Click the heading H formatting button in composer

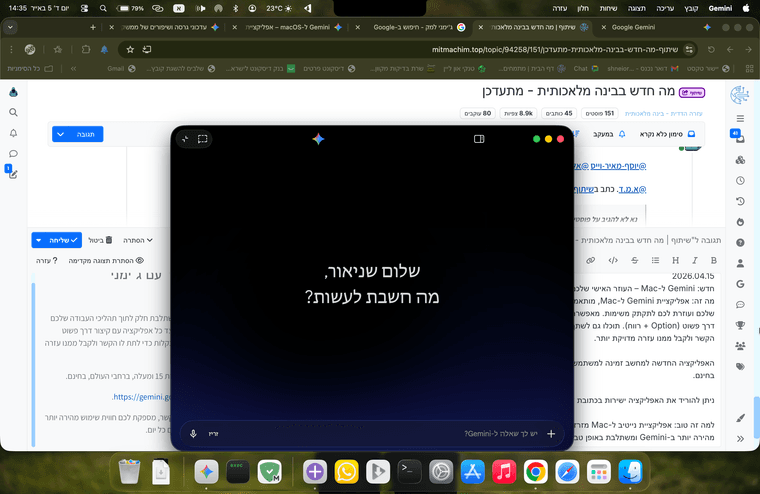(675, 261)
